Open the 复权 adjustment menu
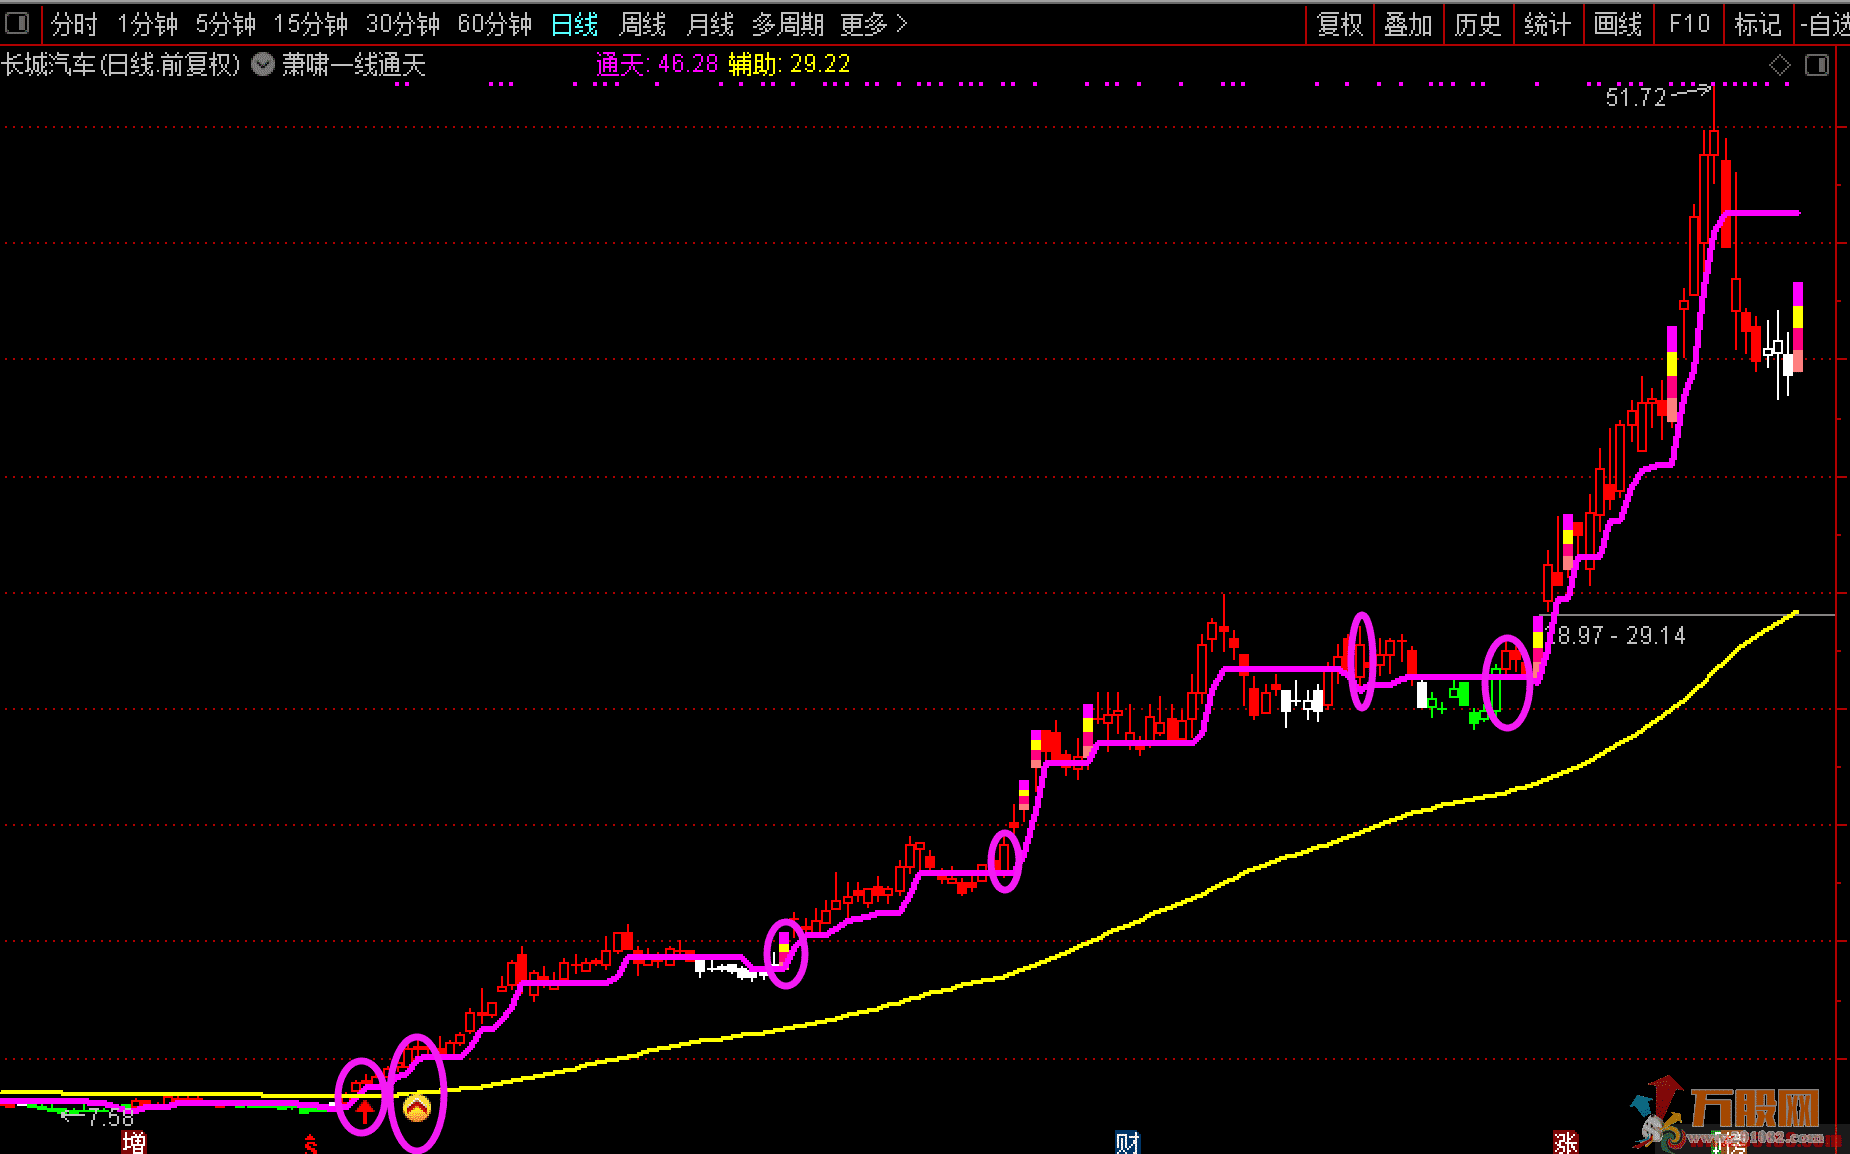The image size is (1850, 1154). [1340, 24]
